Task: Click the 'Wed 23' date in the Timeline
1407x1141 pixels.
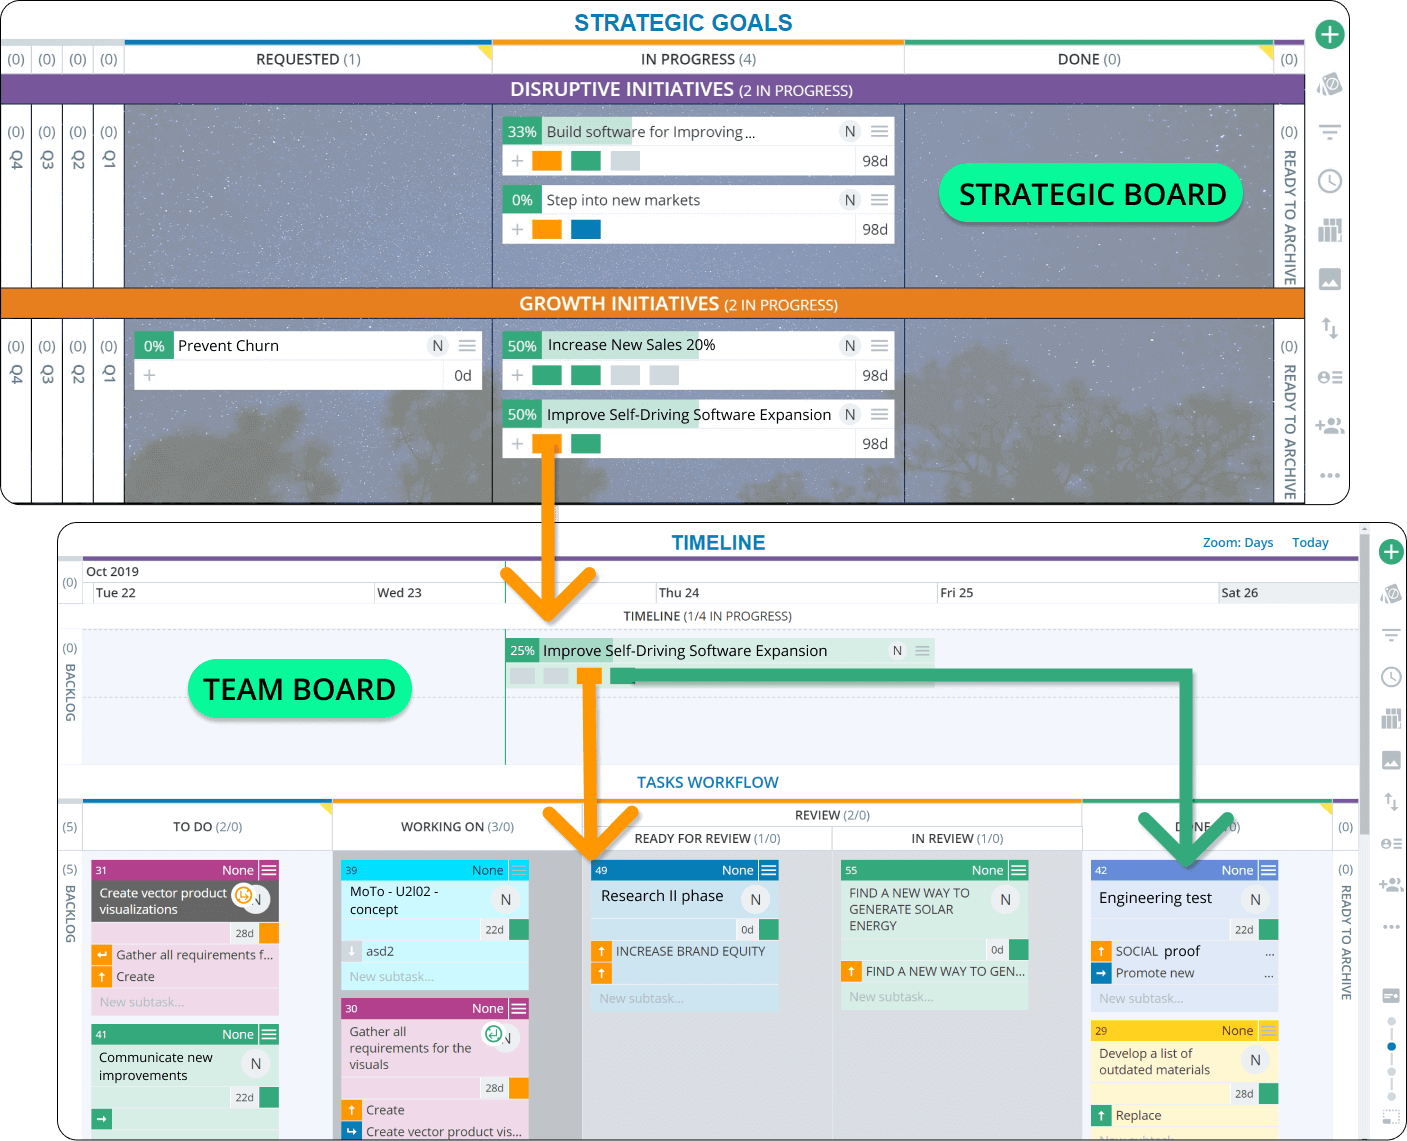Action: (399, 593)
